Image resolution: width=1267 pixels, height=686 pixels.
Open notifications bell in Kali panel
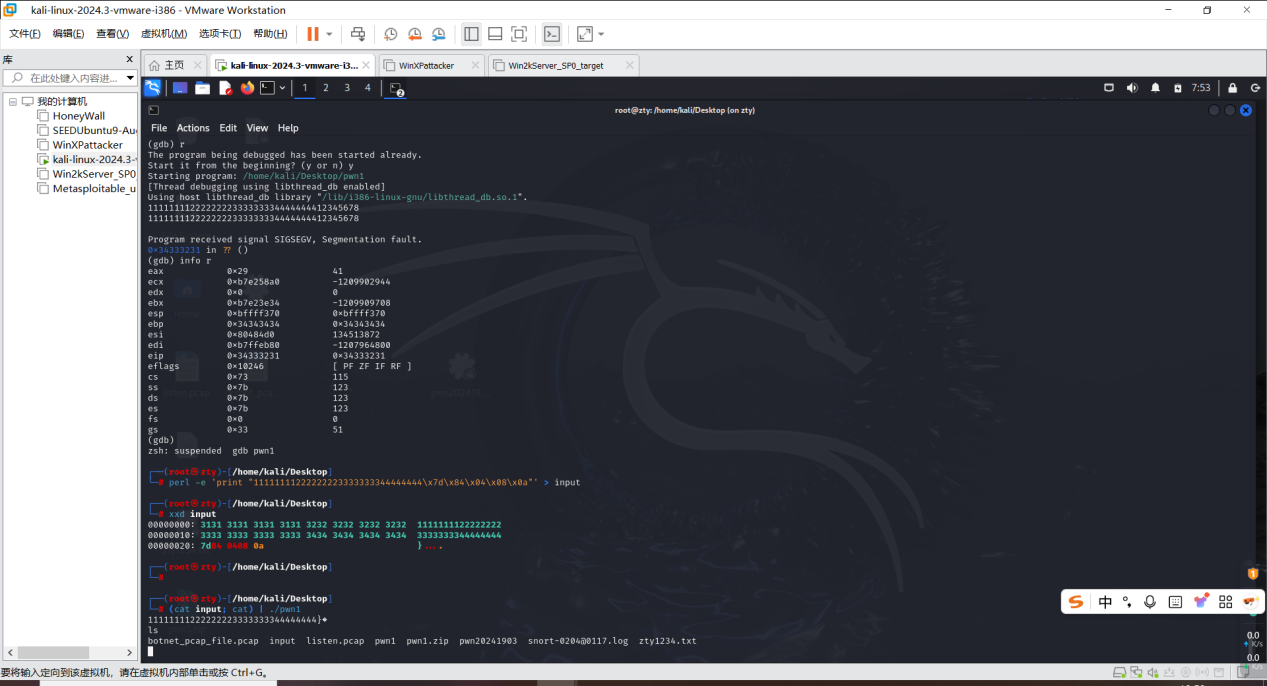[x=1156, y=88]
